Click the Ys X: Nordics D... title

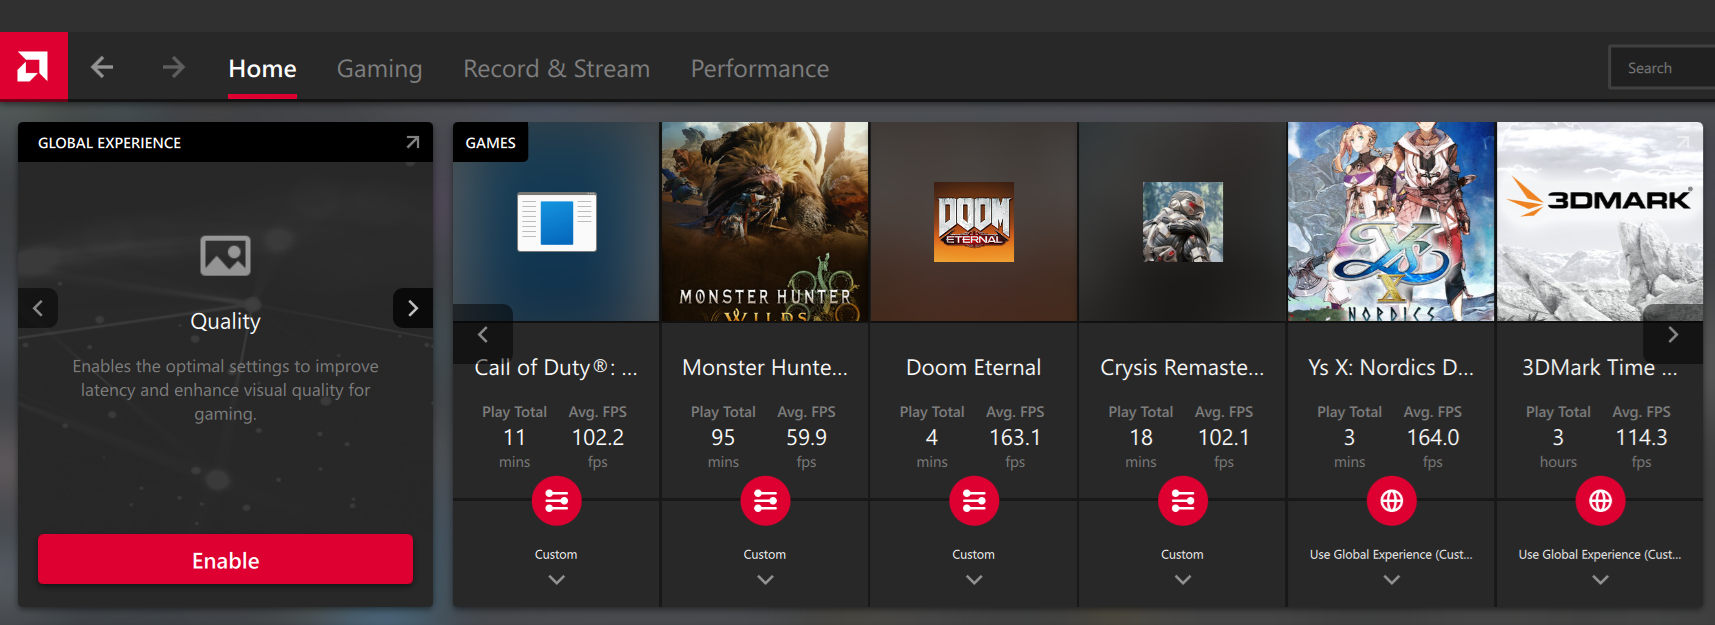(1391, 368)
